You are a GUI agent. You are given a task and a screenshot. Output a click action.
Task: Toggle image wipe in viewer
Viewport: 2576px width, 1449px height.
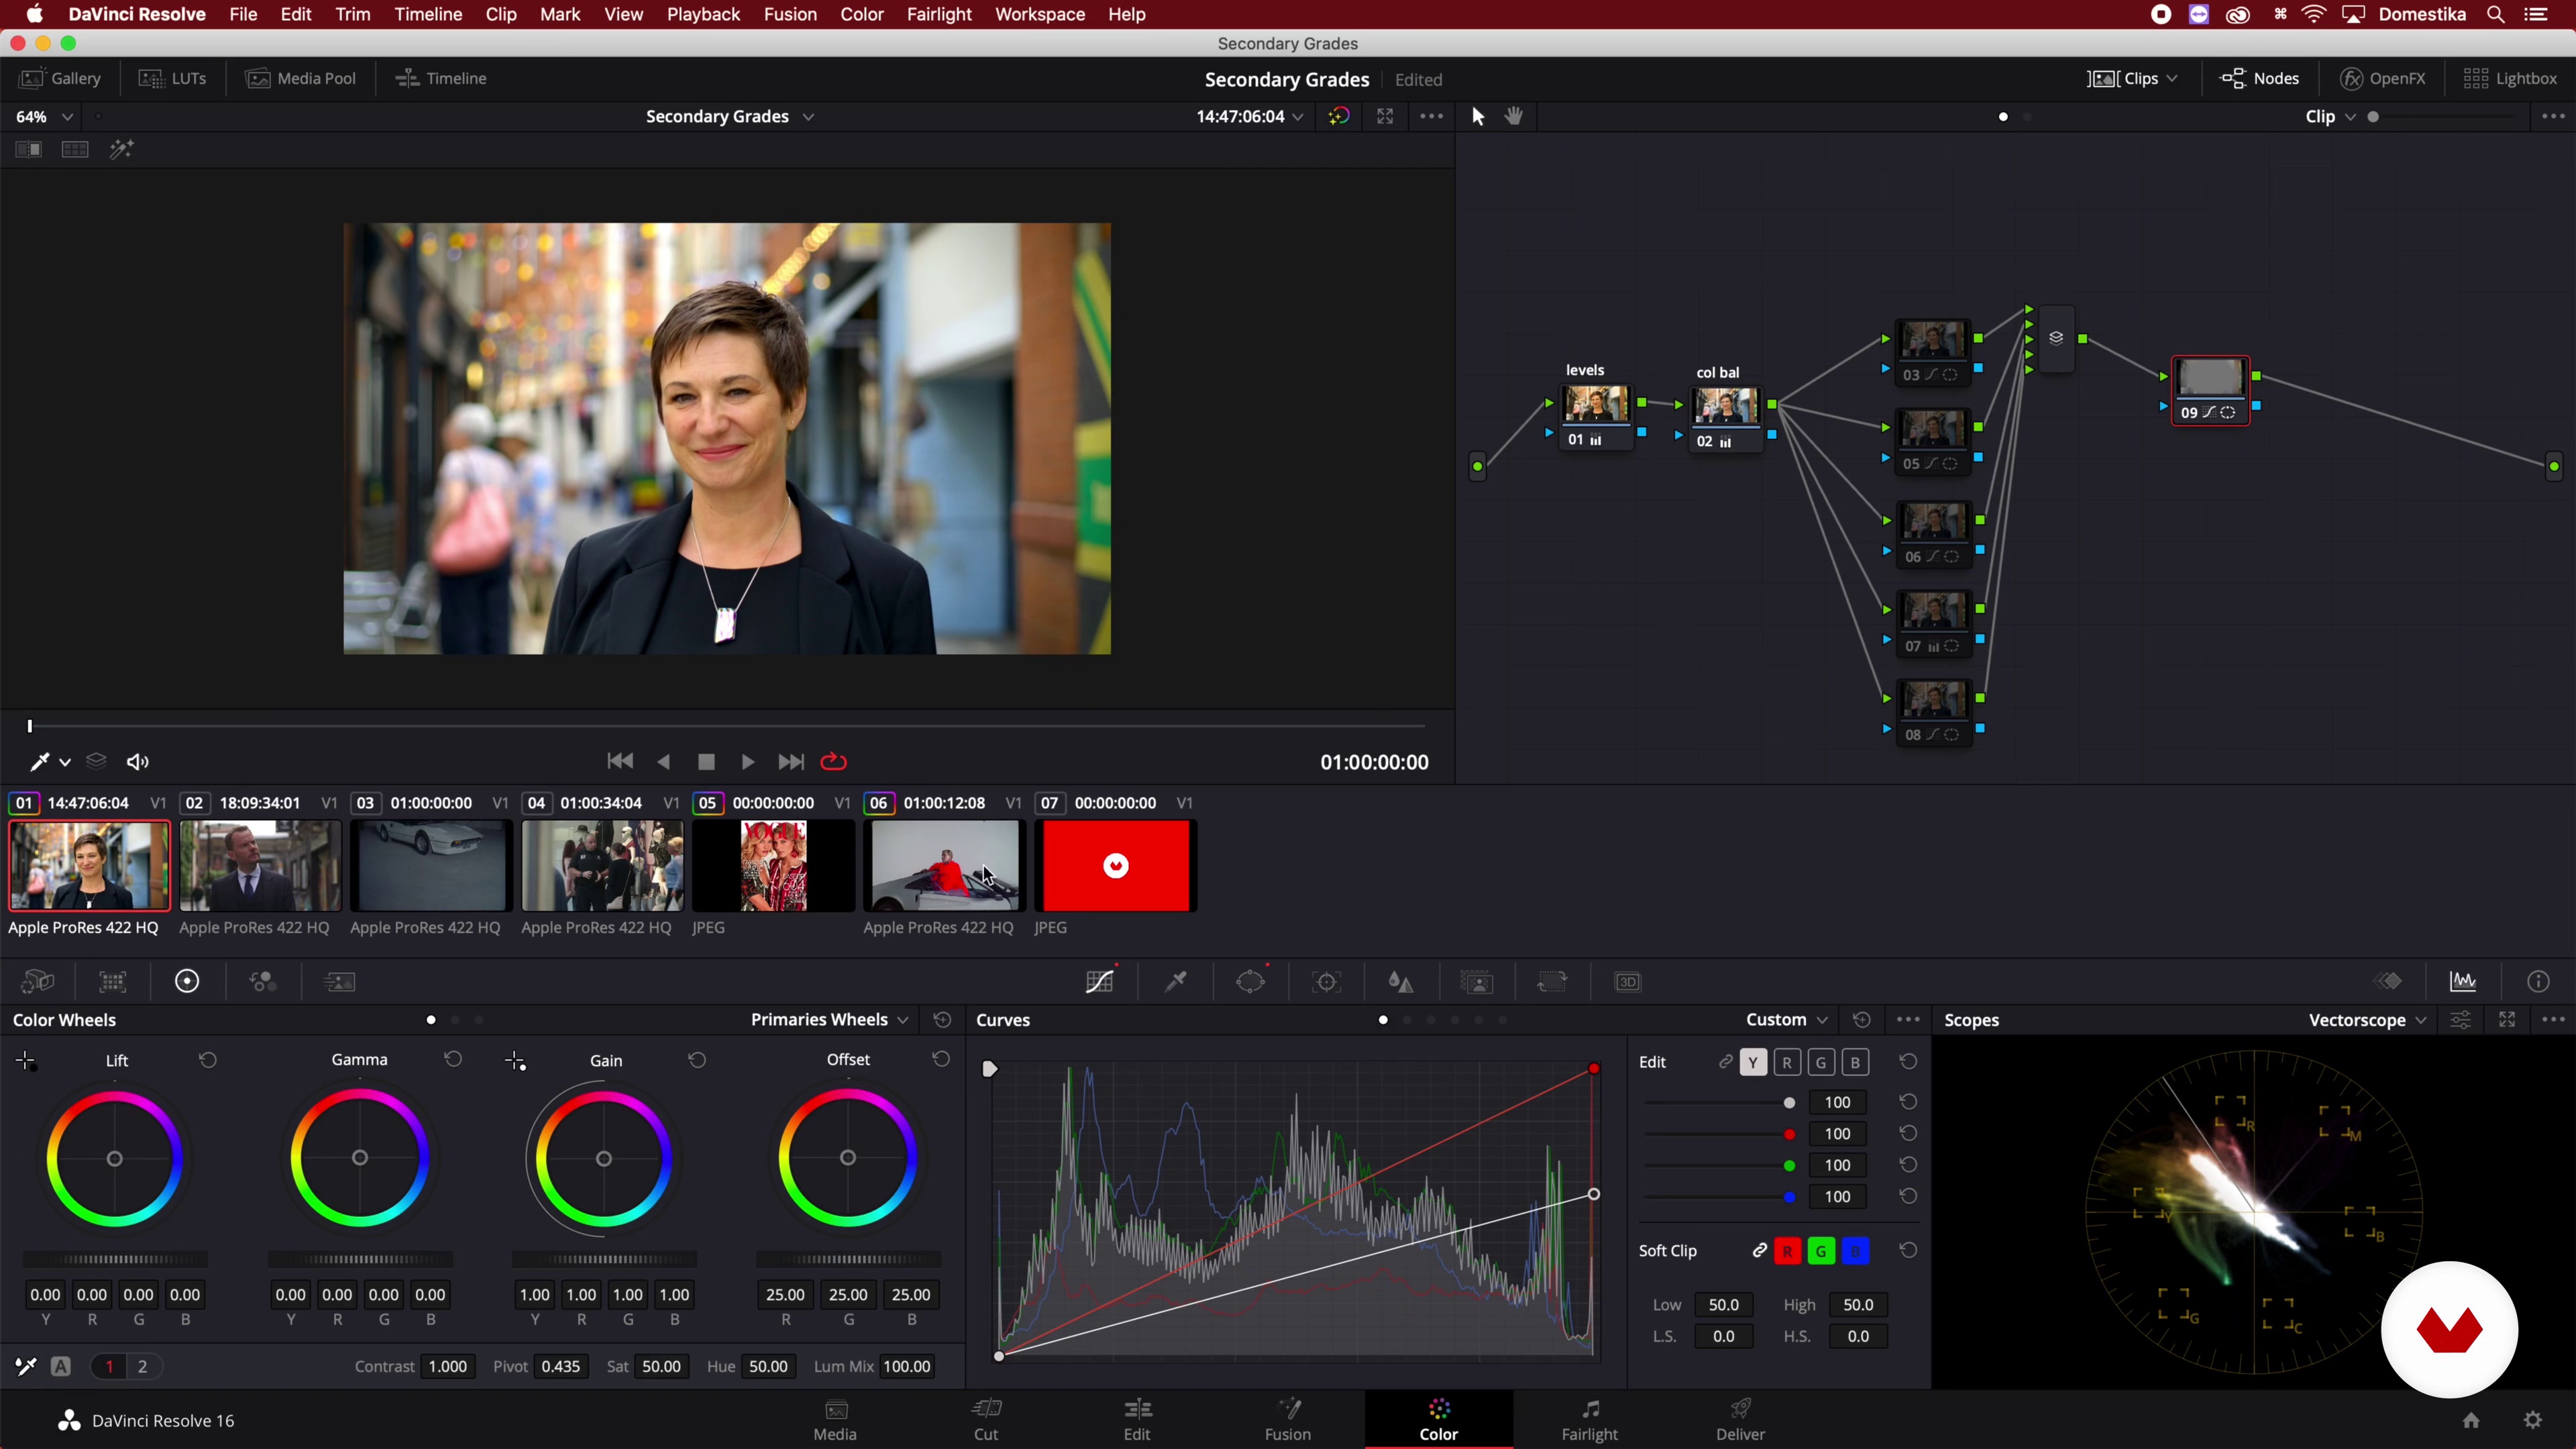point(28,150)
